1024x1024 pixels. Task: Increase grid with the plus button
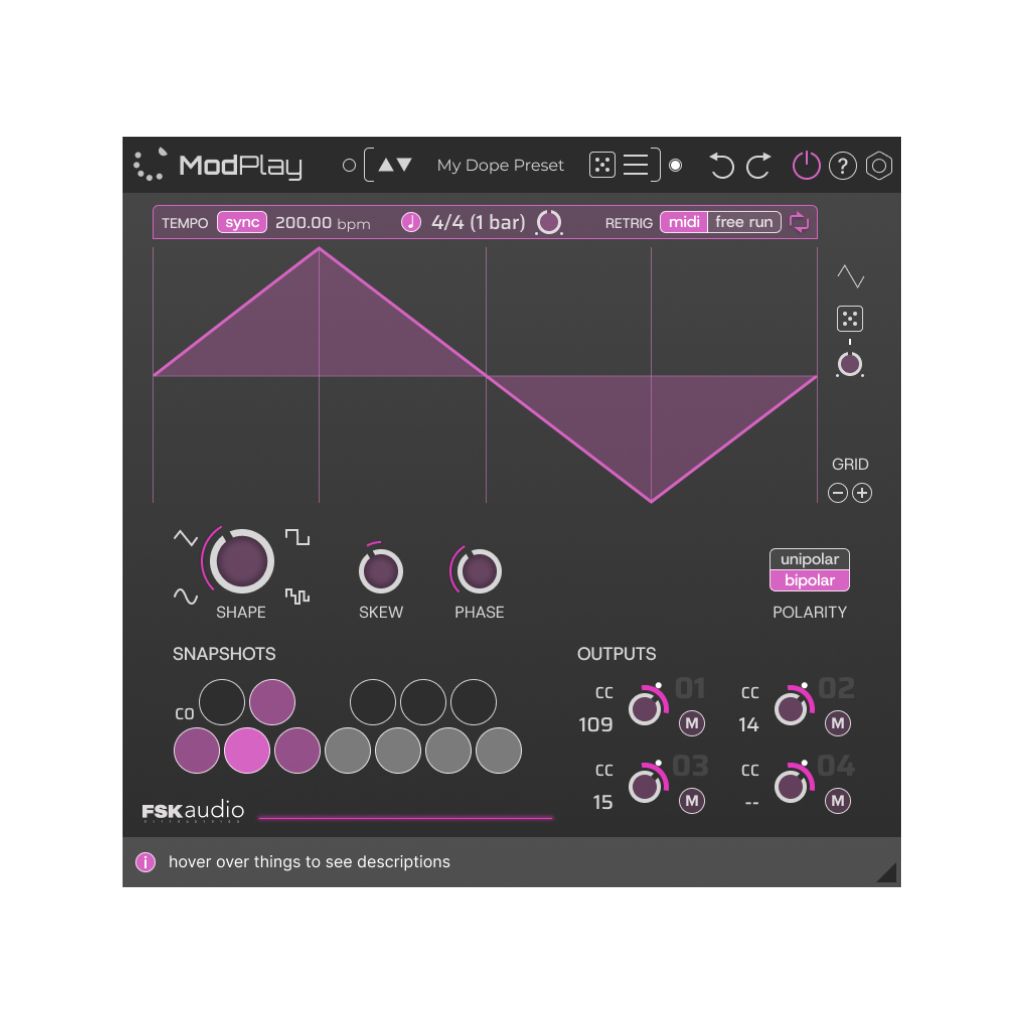tap(862, 492)
